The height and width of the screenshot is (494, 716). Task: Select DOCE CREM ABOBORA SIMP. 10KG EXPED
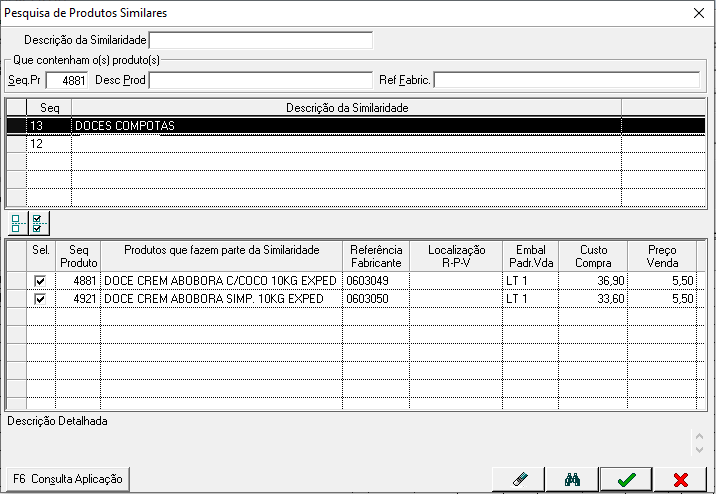(221, 299)
